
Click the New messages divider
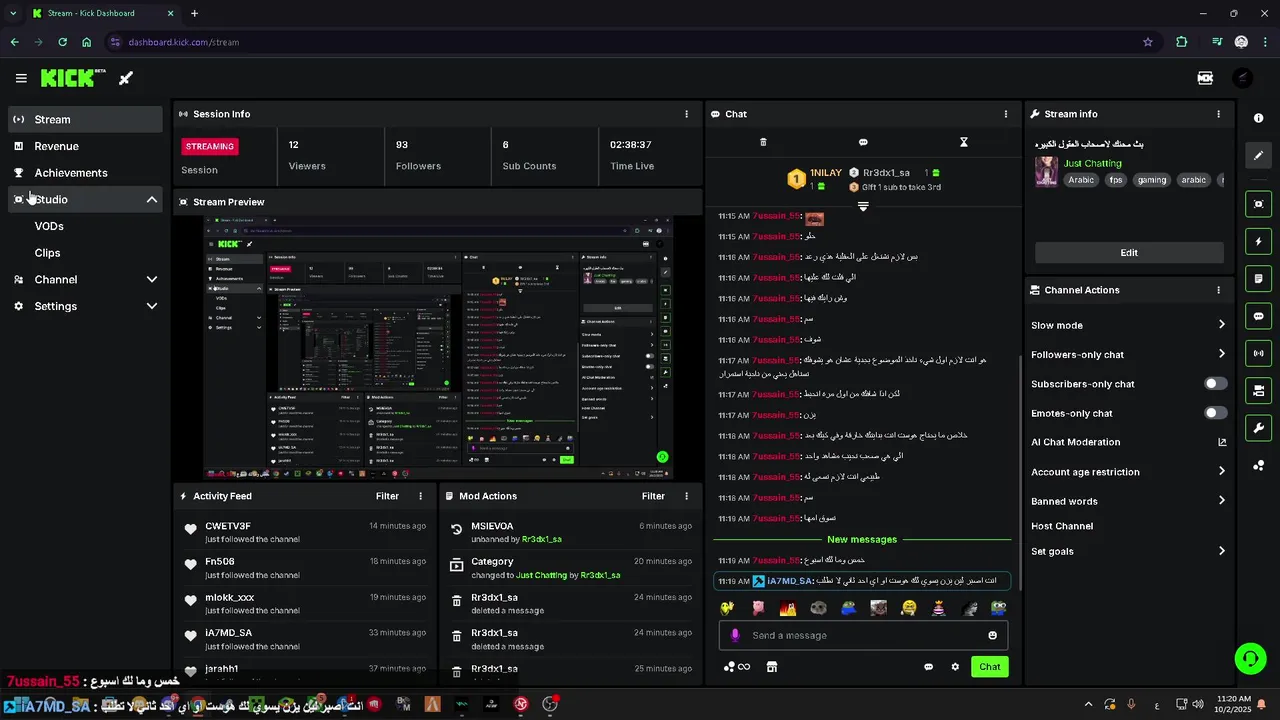[862, 540]
